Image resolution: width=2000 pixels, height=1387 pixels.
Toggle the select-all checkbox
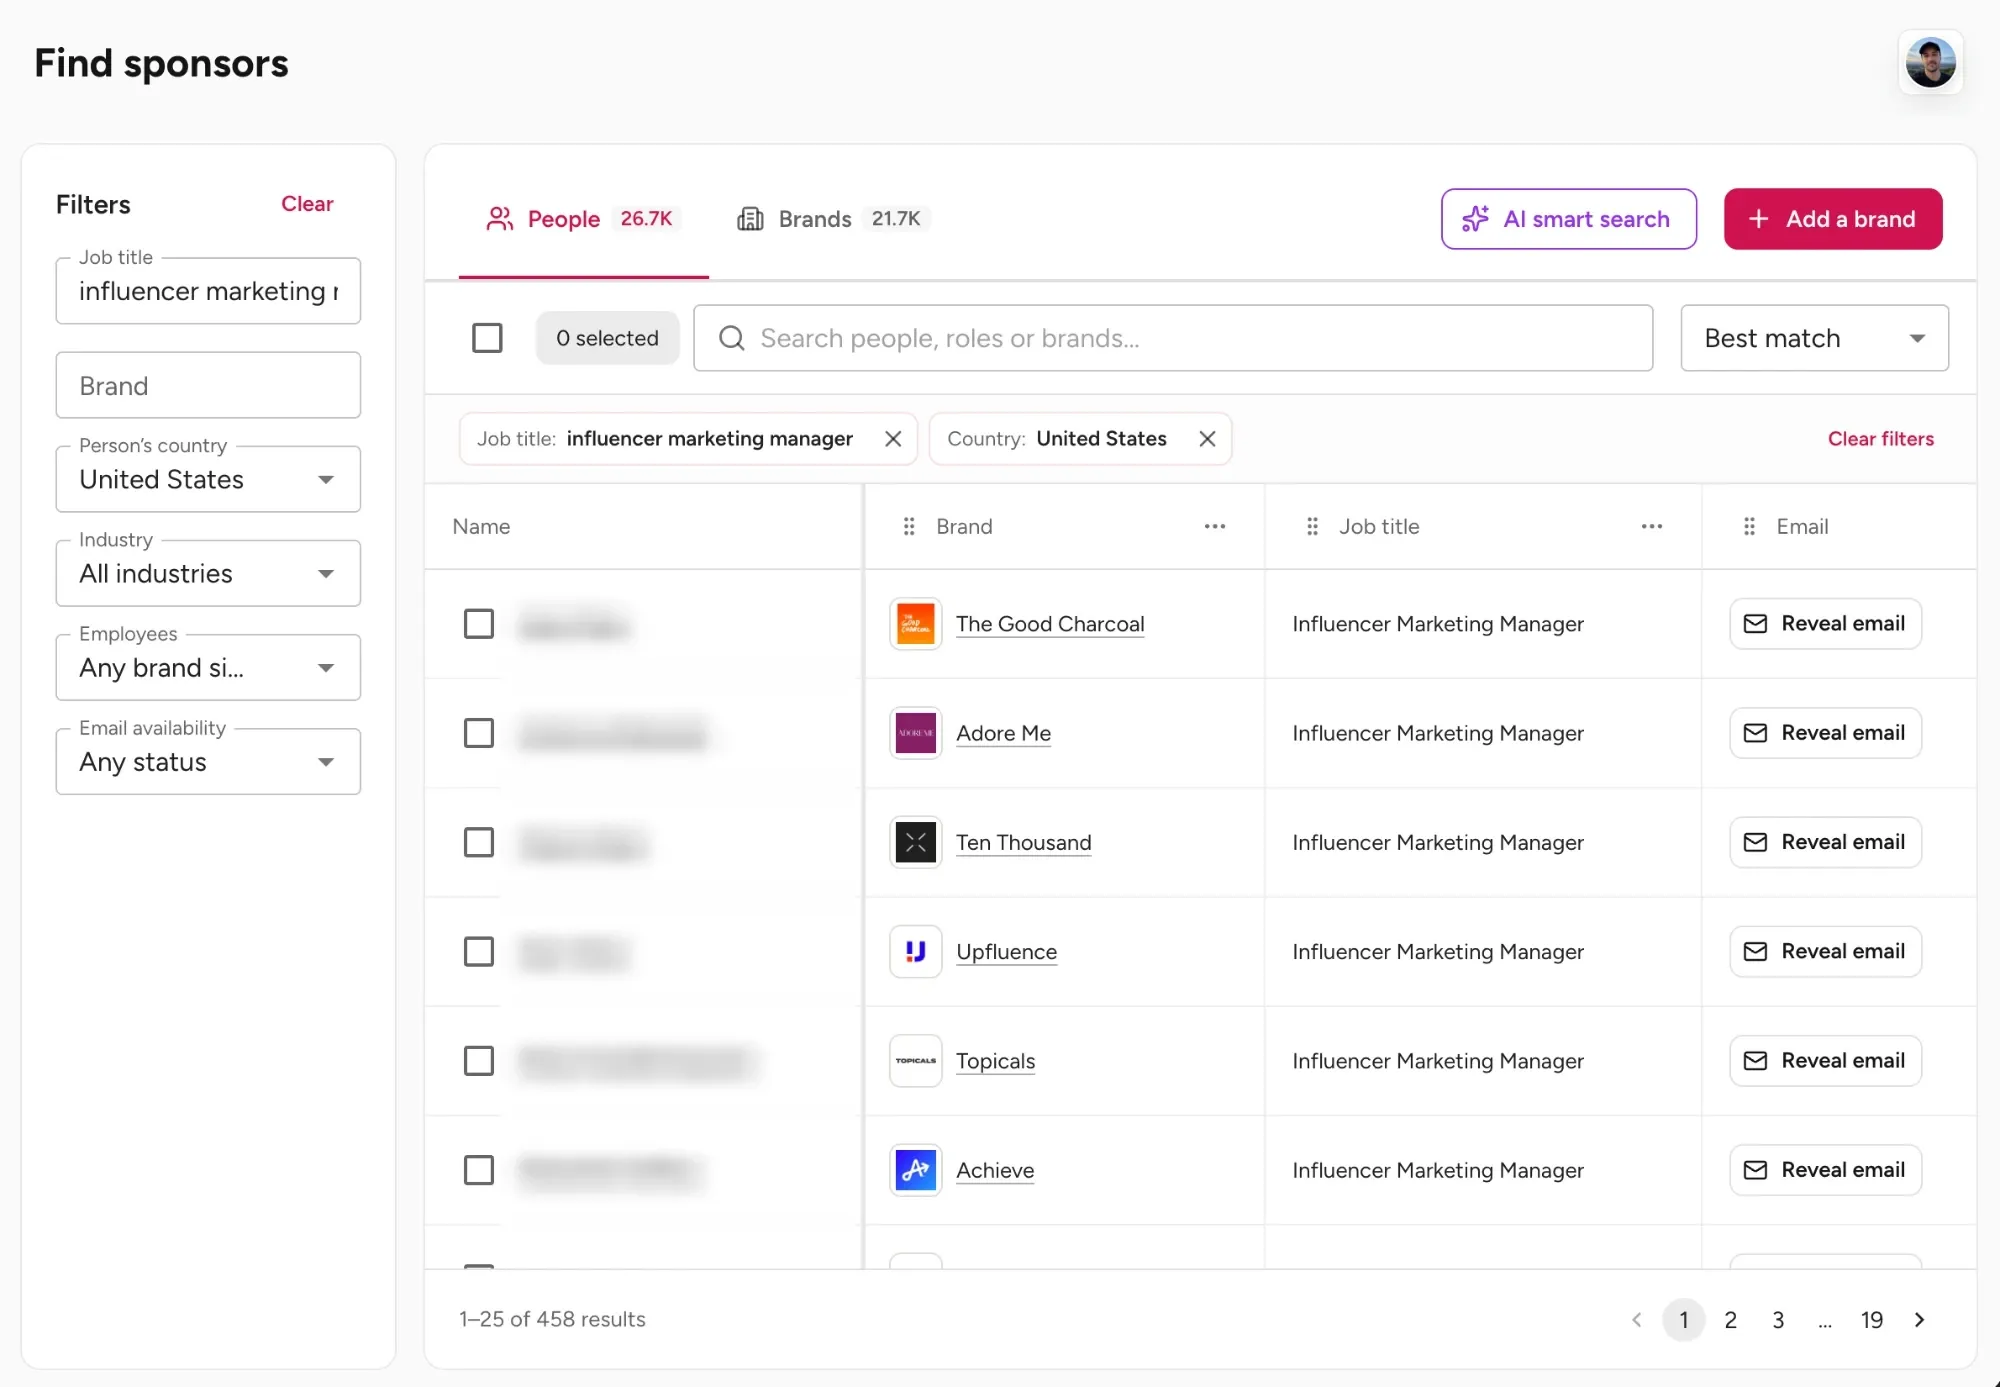point(487,338)
